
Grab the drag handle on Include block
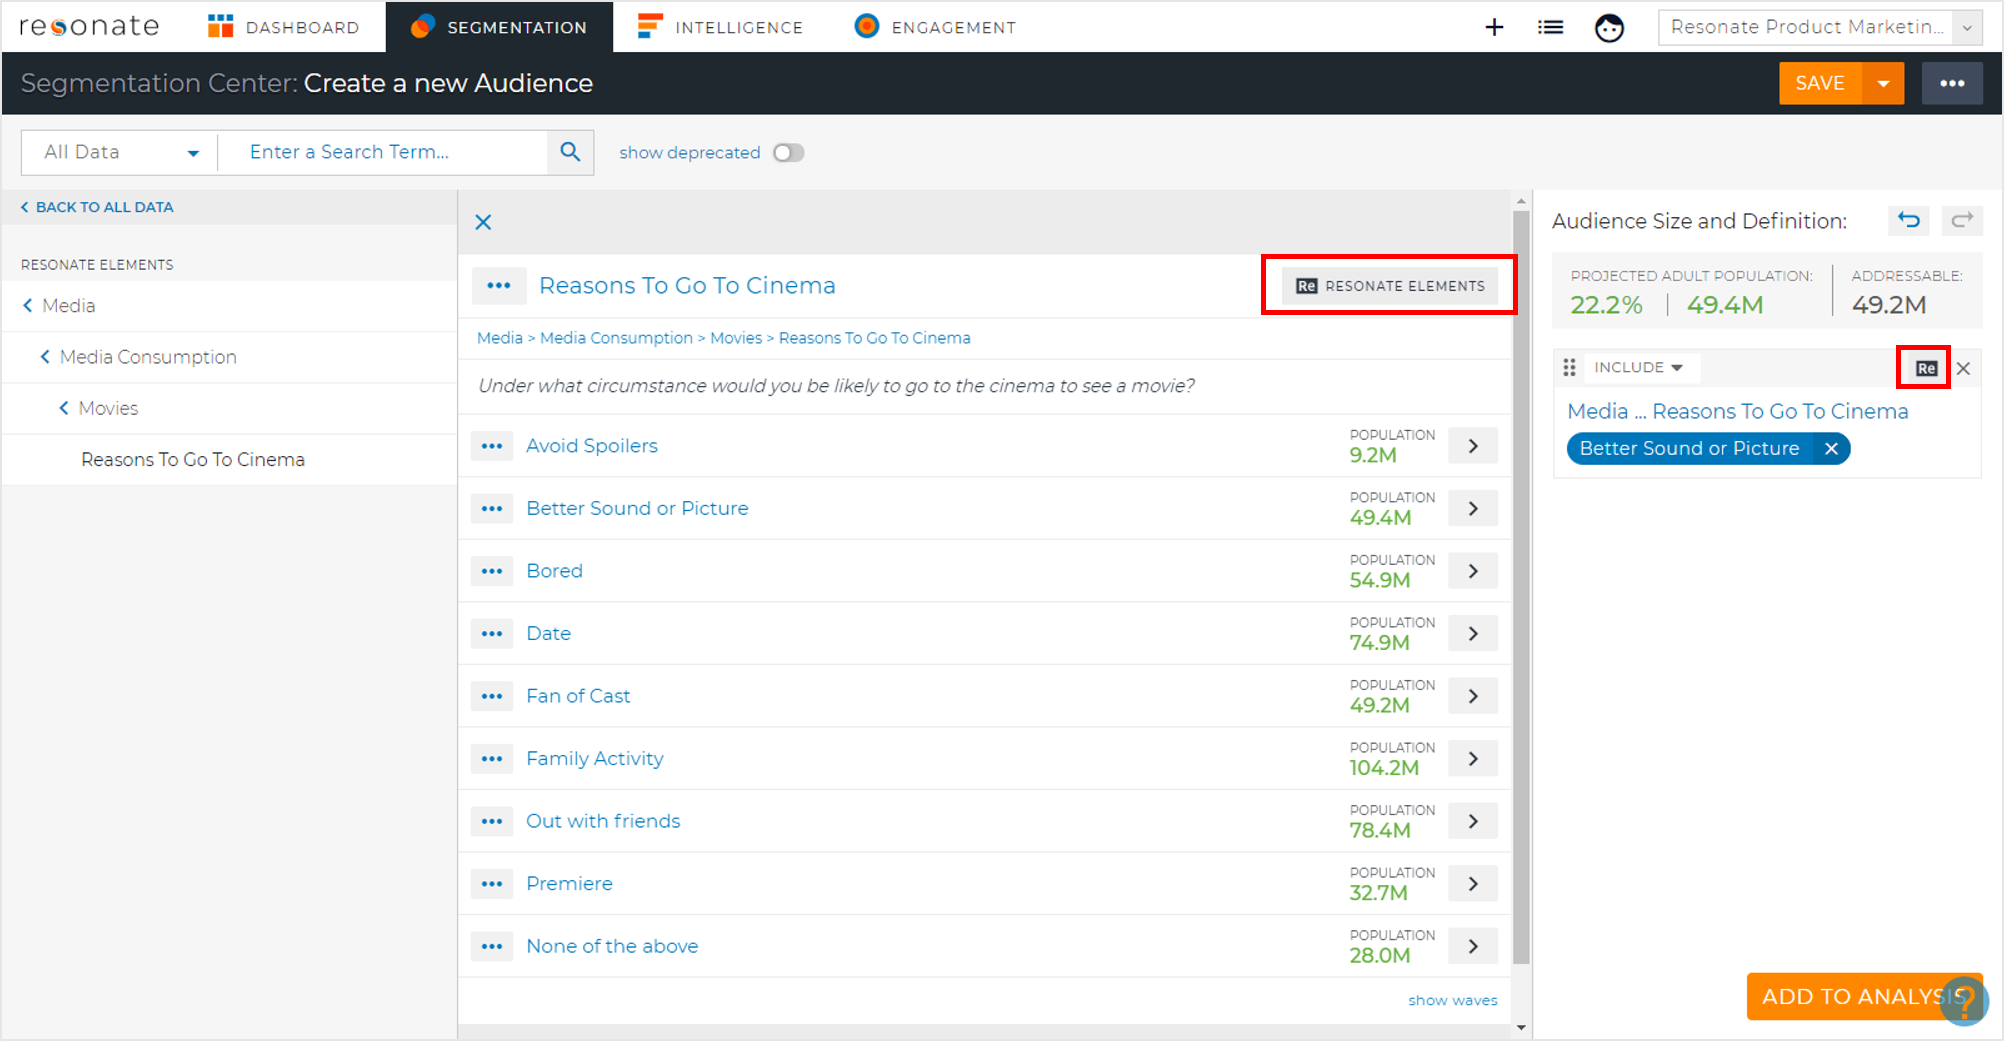pos(1569,368)
